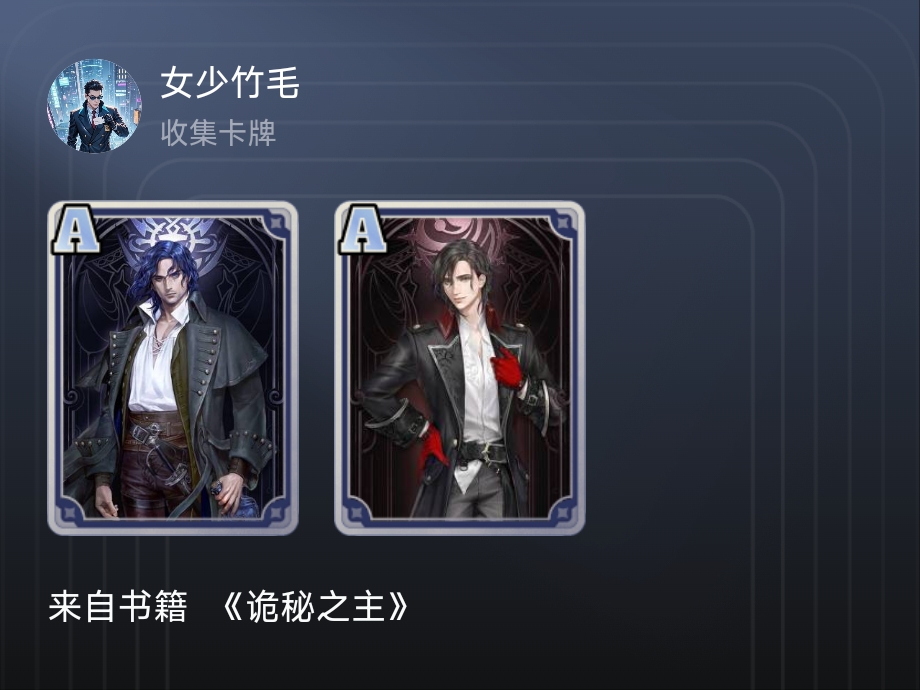Image resolution: width=920 pixels, height=690 pixels.
Task: Click the A rank badge on the blue-haired card
Action: [75, 229]
